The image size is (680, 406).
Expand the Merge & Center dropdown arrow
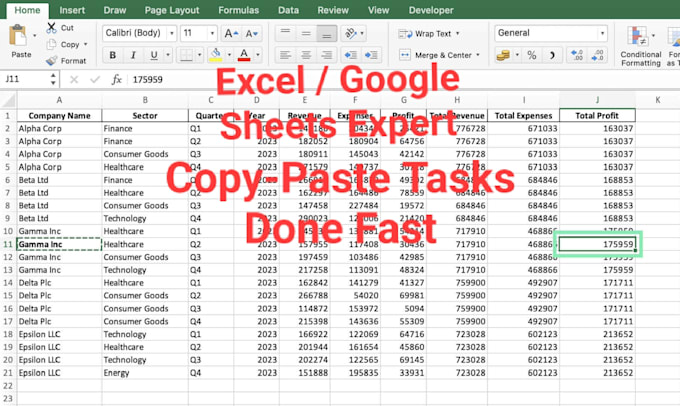(x=477, y=55)
